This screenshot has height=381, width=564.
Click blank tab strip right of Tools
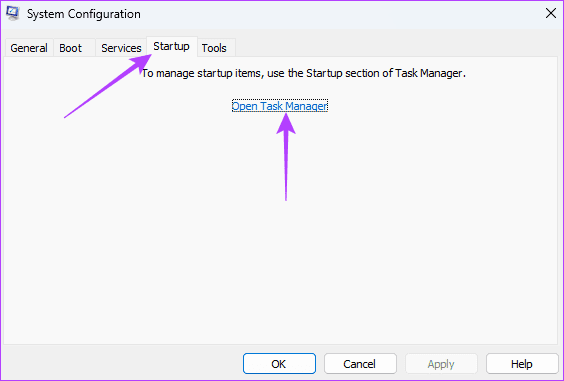[x=396, y=47]
